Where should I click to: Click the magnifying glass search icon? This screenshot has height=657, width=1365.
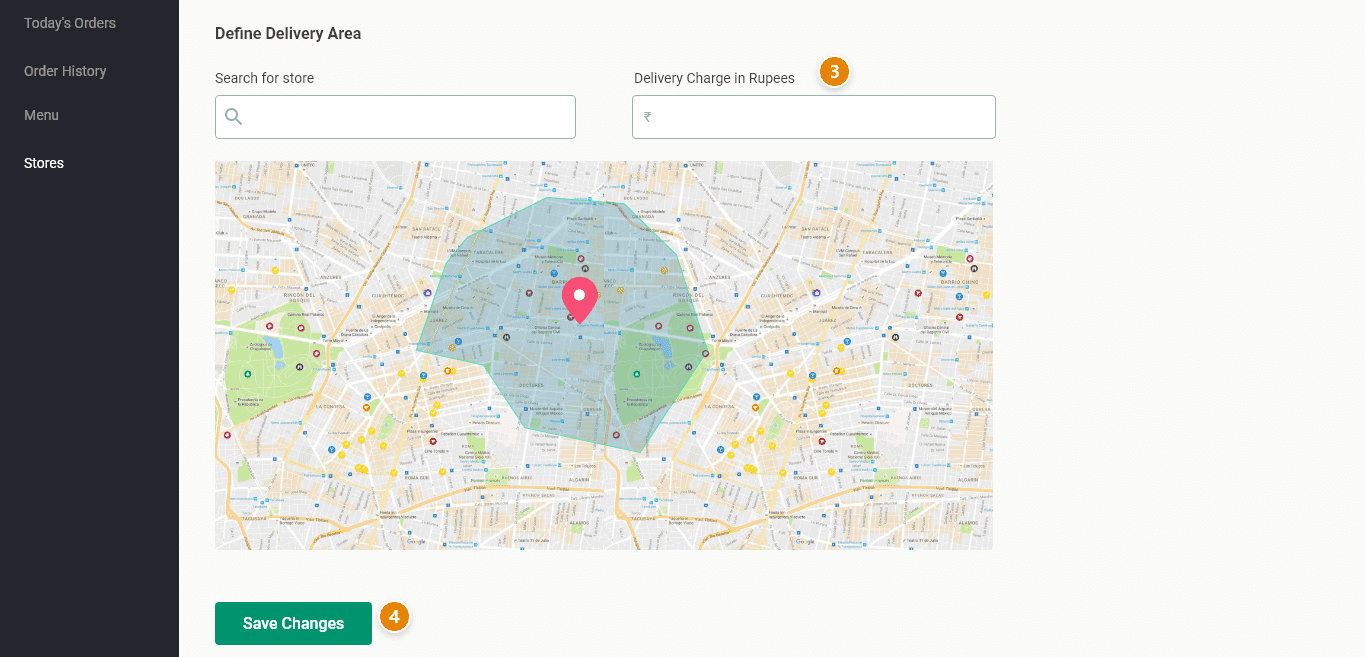pos(234,117)
